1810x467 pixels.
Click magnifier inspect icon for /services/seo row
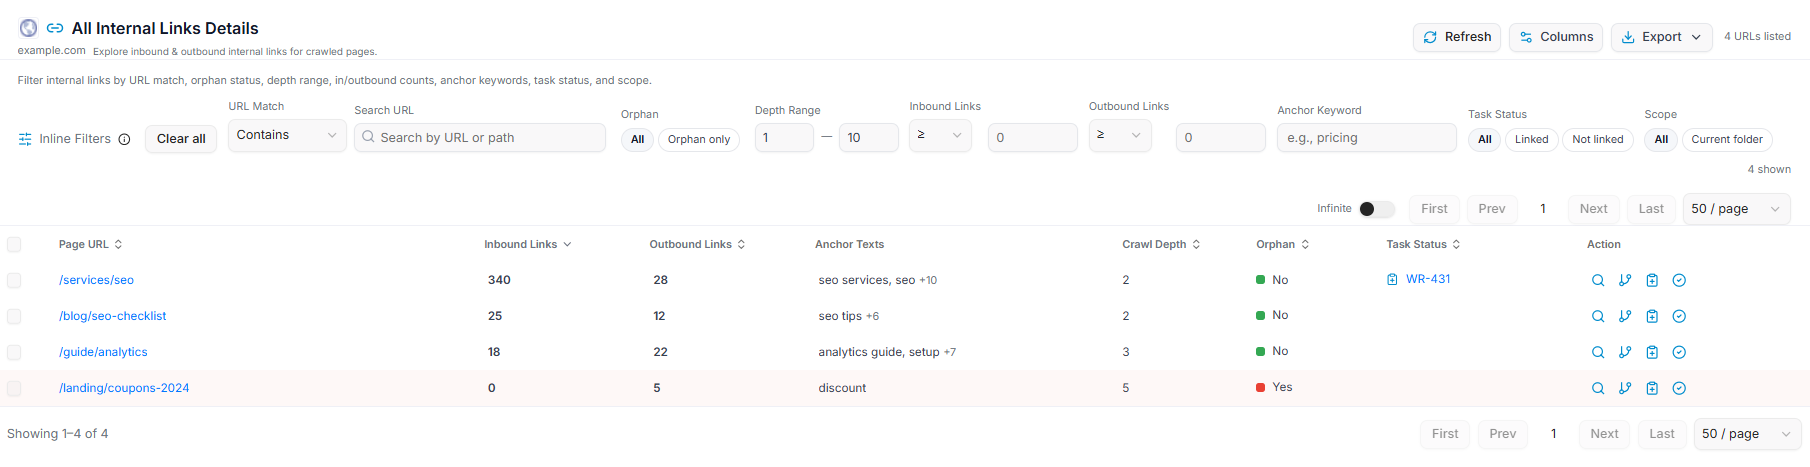click(1598, 280)
